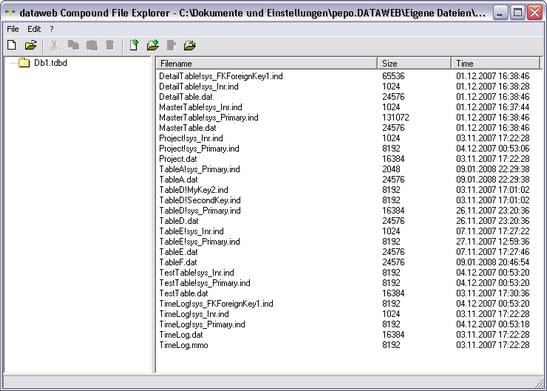The image size is (547, 391).
Task: Select file Project!sys_Primary.ind
Action: (x=199, y=149)
